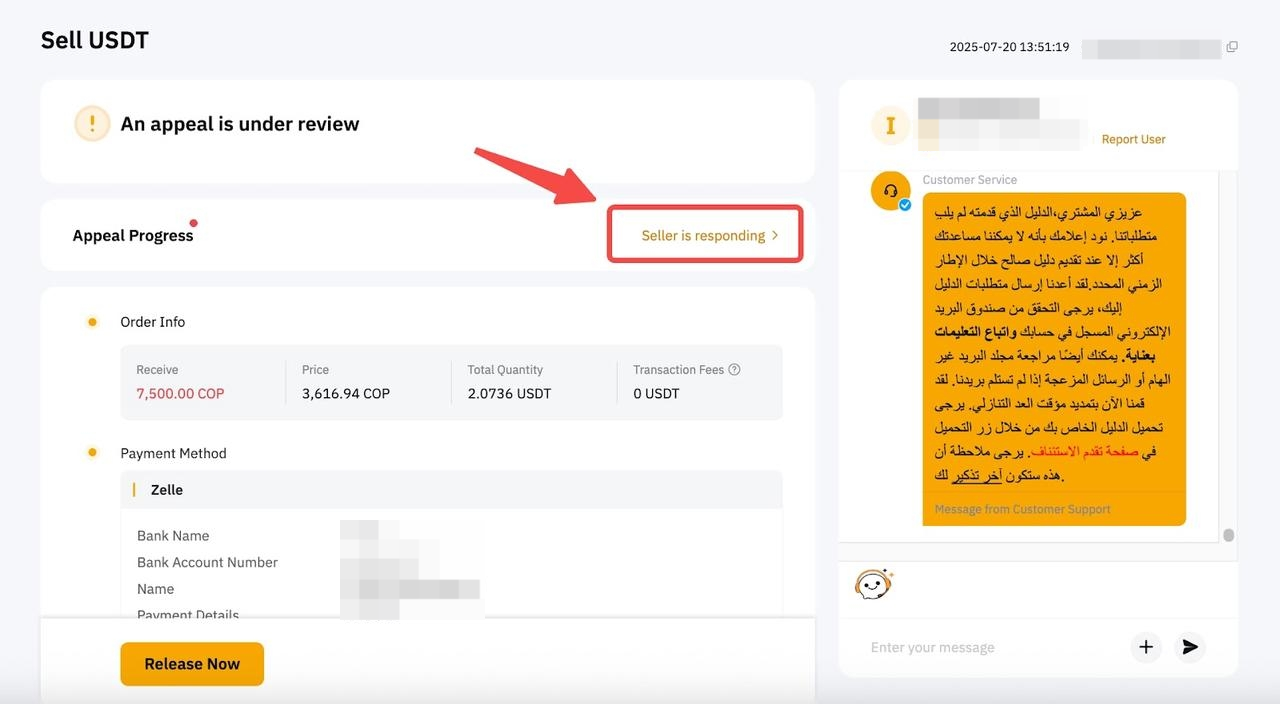Viewport: 1280px width, 704px height.
Task: Click the Customer Service headset avatar
Action: coord(890,191)
